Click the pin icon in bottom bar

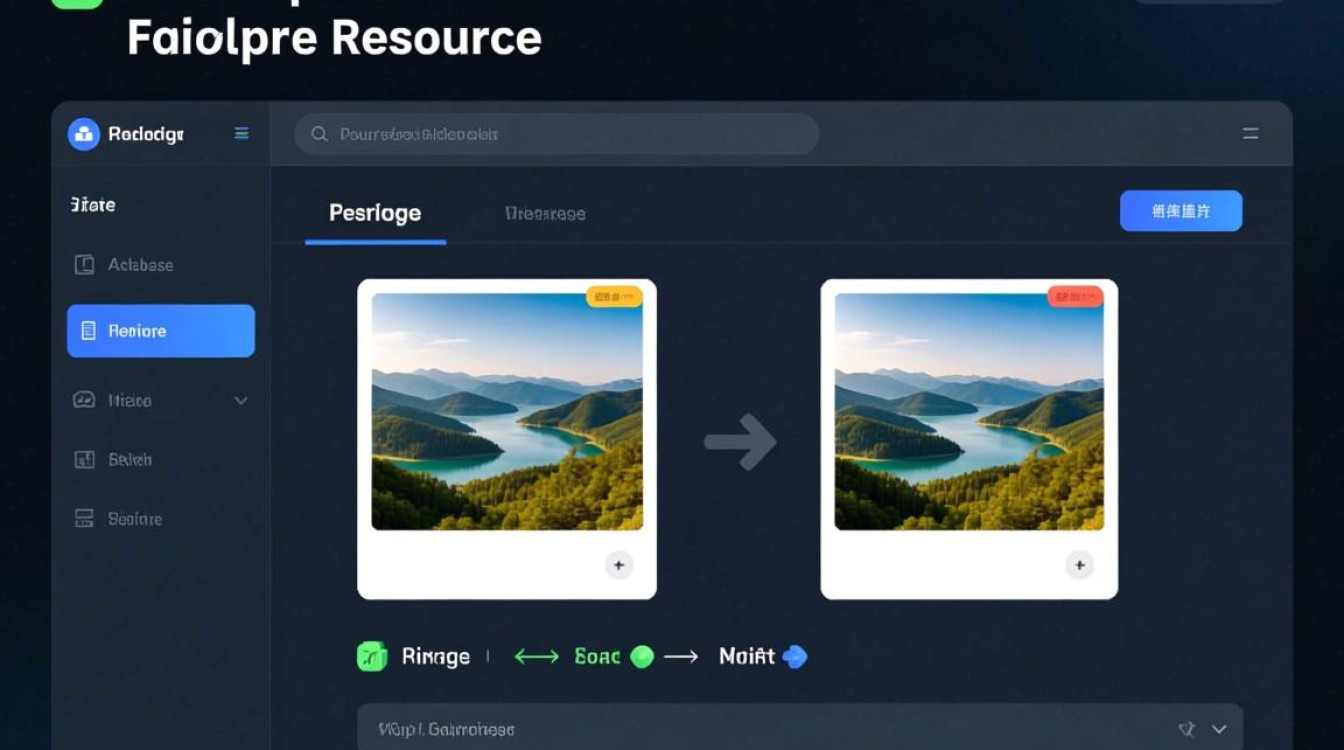click(1187, 729)
